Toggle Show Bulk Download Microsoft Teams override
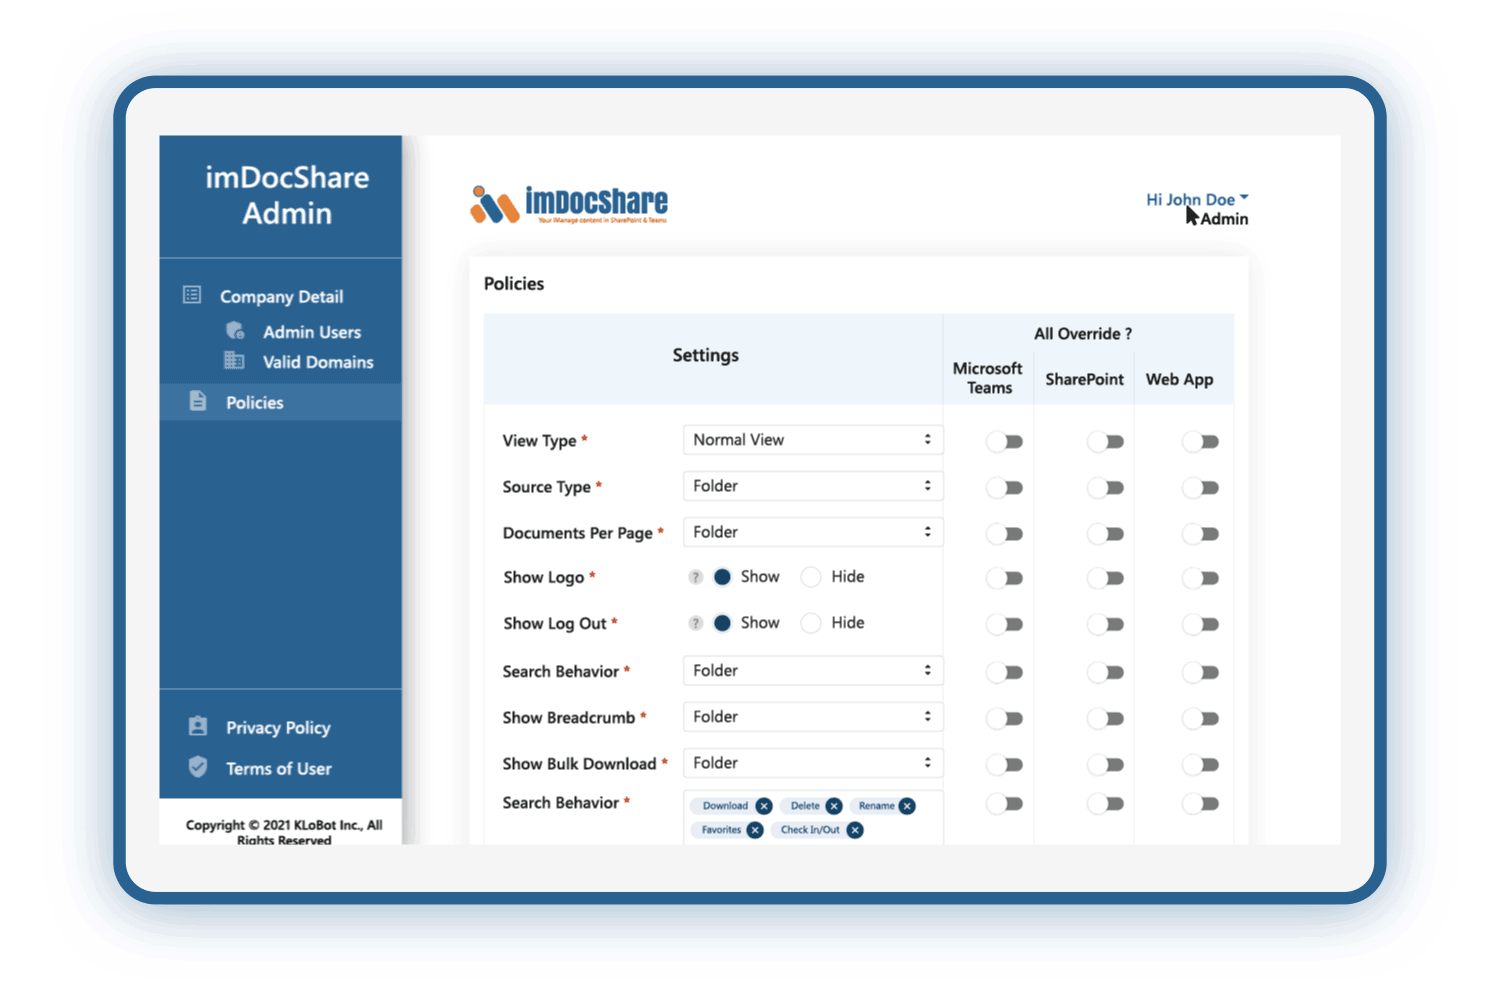 1004,764
